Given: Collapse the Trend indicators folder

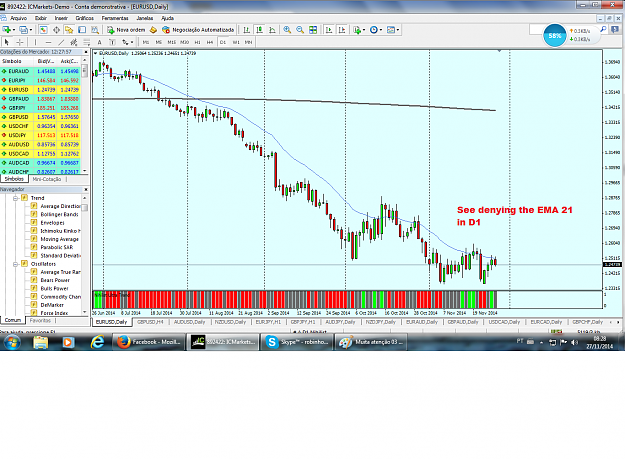Looking at the screenshot, I should (x=16, y=198).
